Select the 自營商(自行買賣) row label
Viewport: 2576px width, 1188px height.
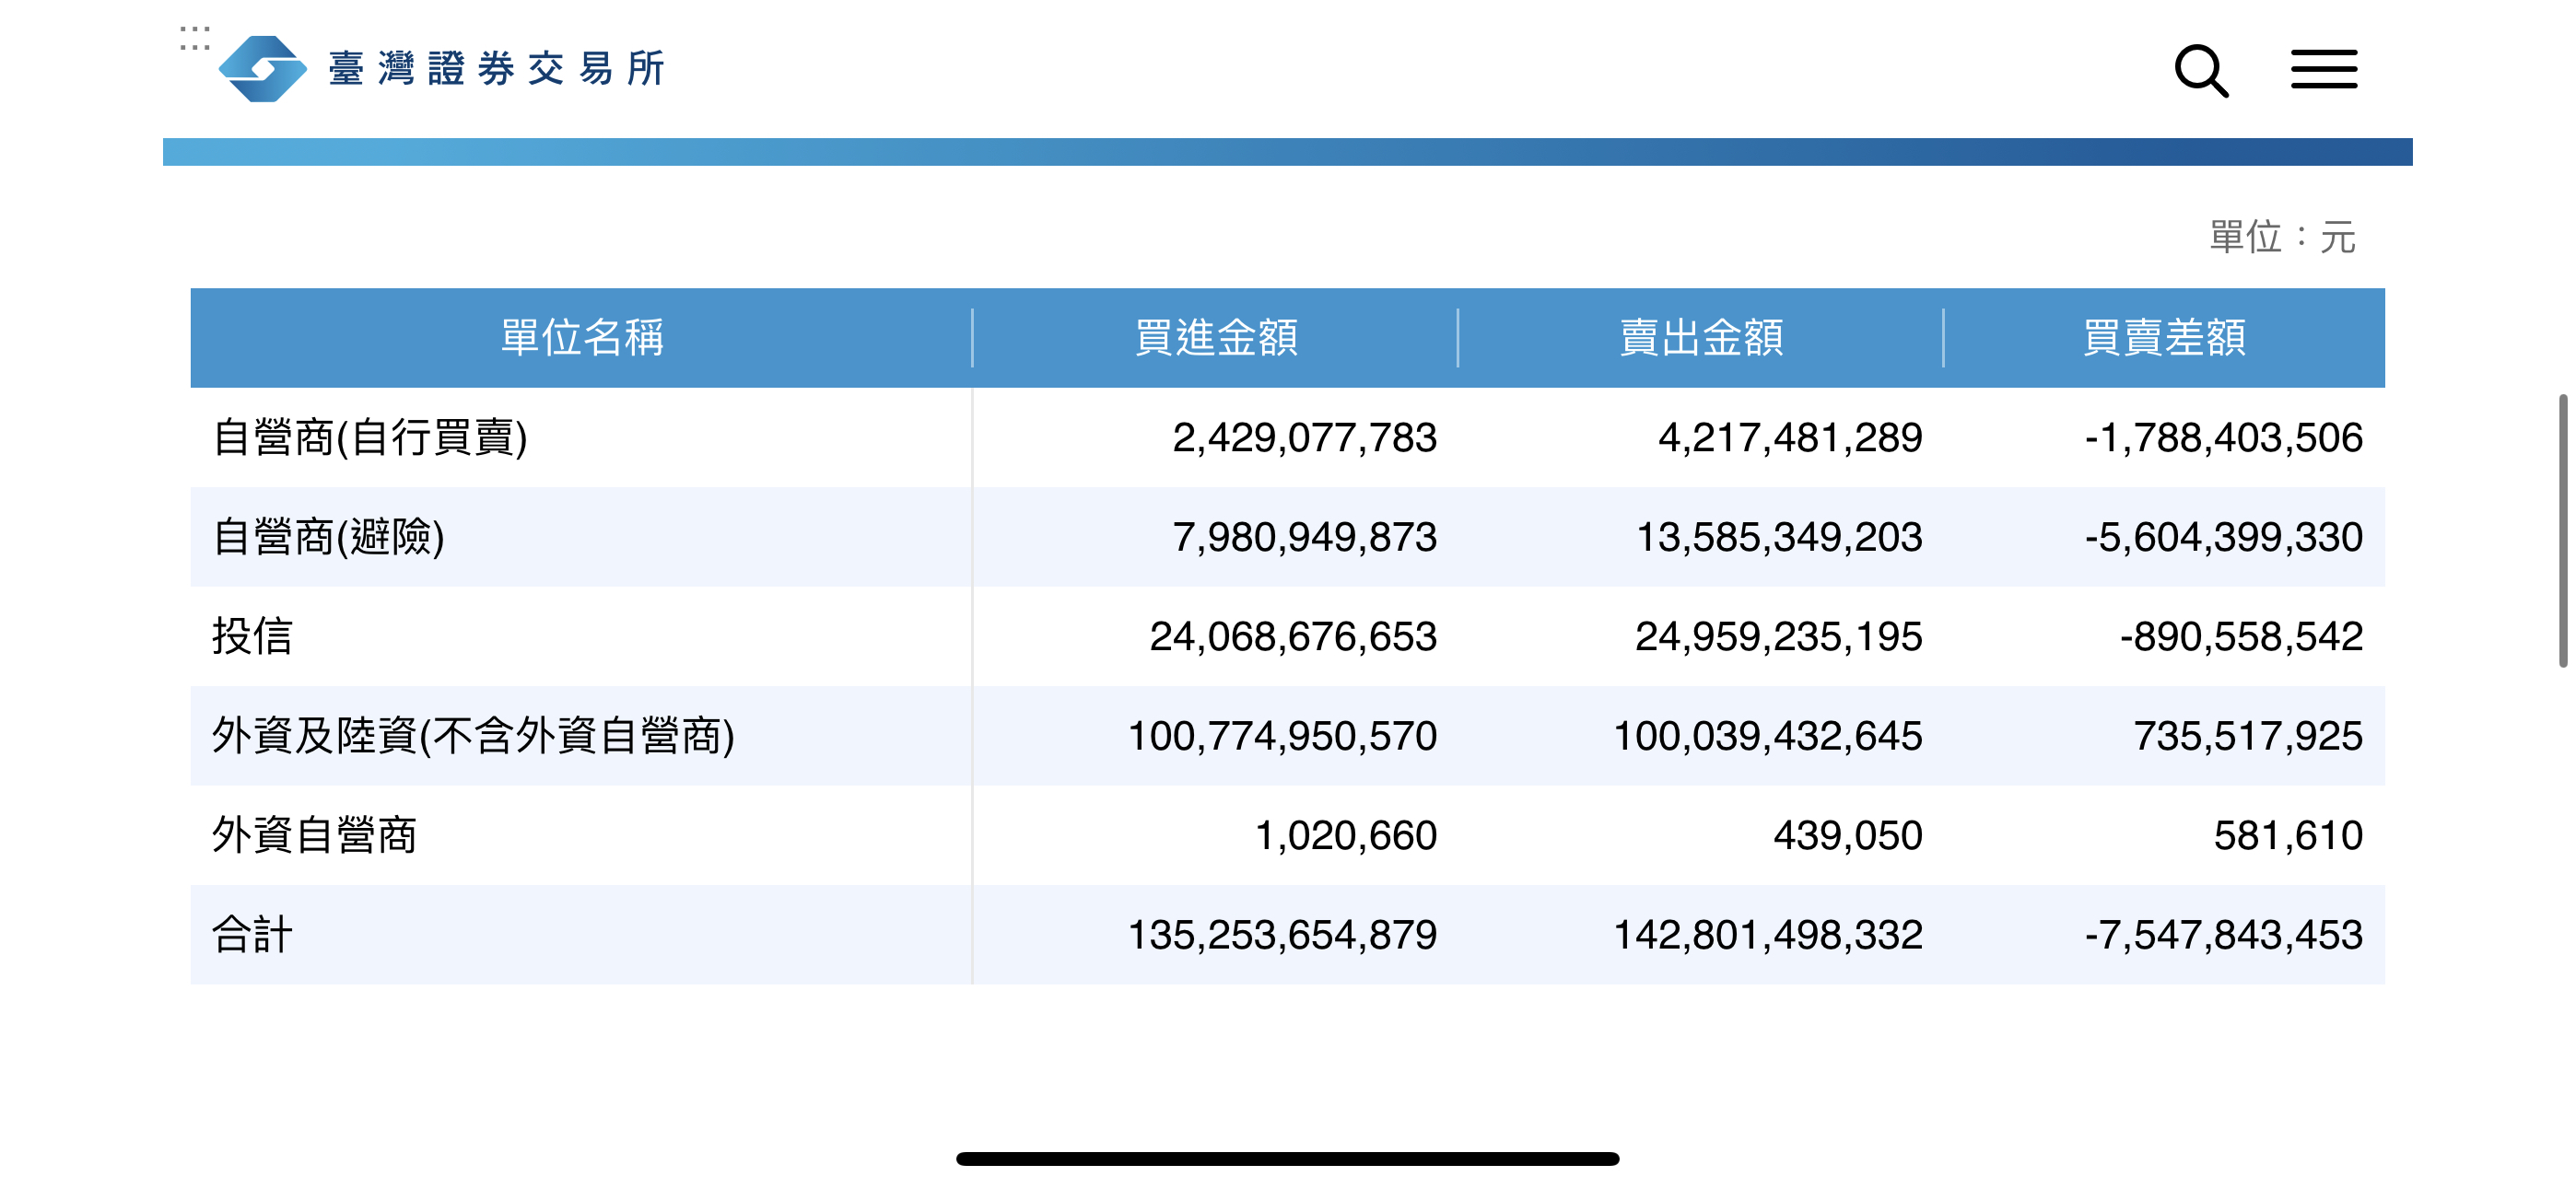click(370, 437)
